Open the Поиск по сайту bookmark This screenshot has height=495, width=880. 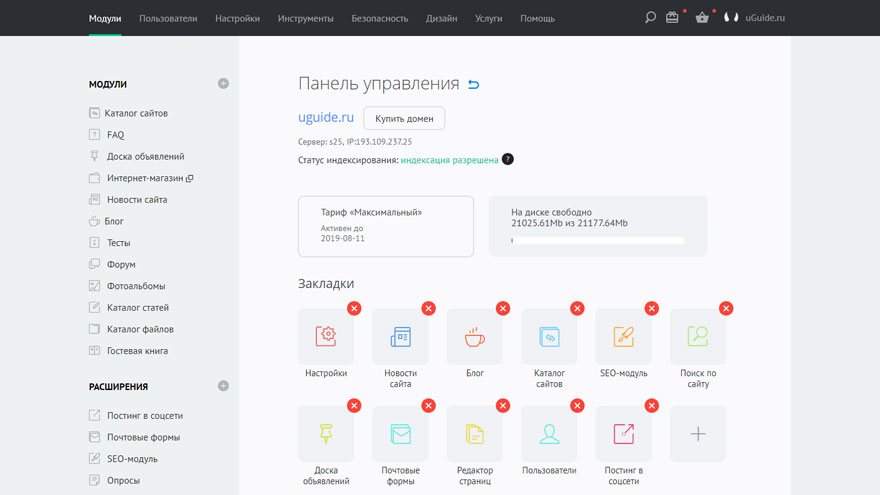click(698, 336)
